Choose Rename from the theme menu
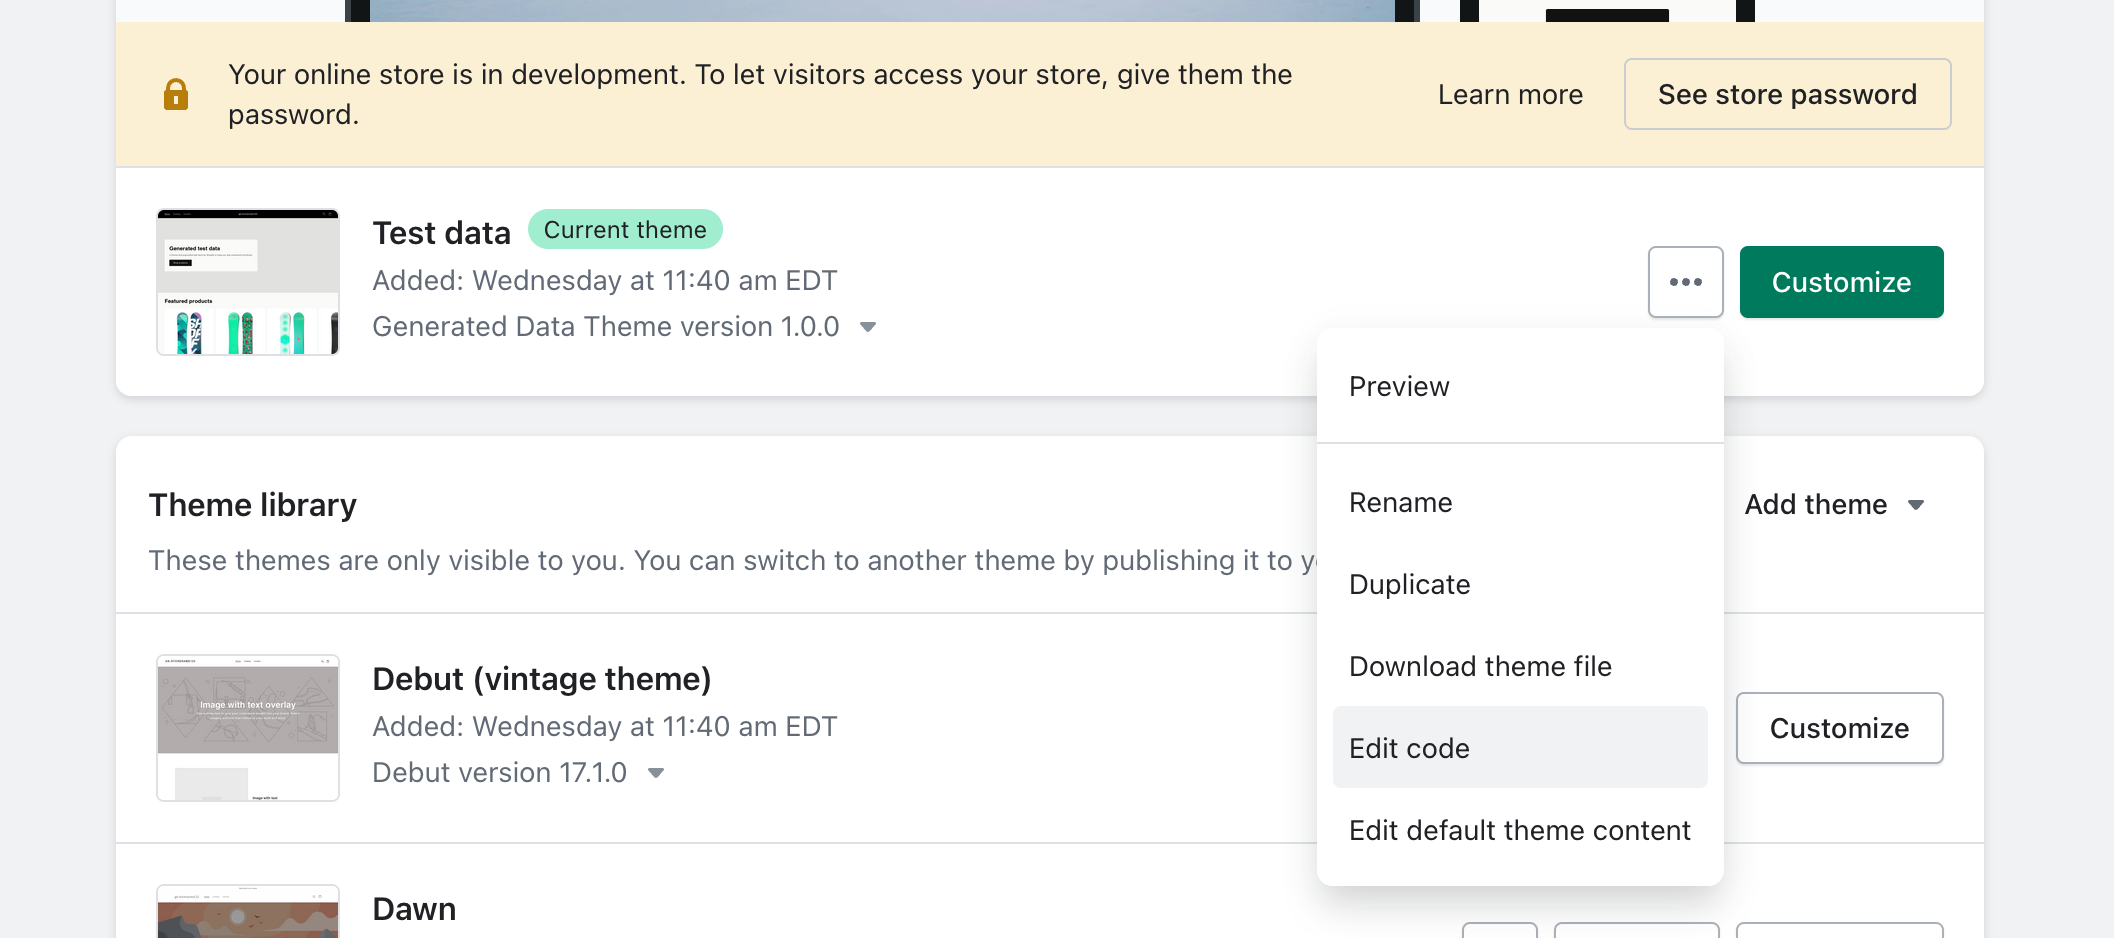This screenshot has height=938, width=2114. [1520, 502]
